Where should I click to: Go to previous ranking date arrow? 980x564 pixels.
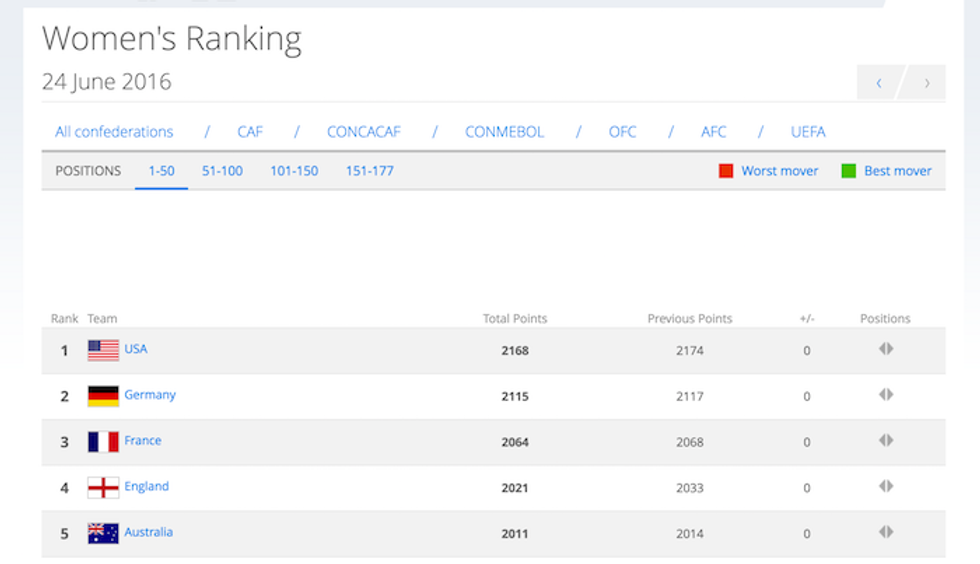[x=879, y=83]
